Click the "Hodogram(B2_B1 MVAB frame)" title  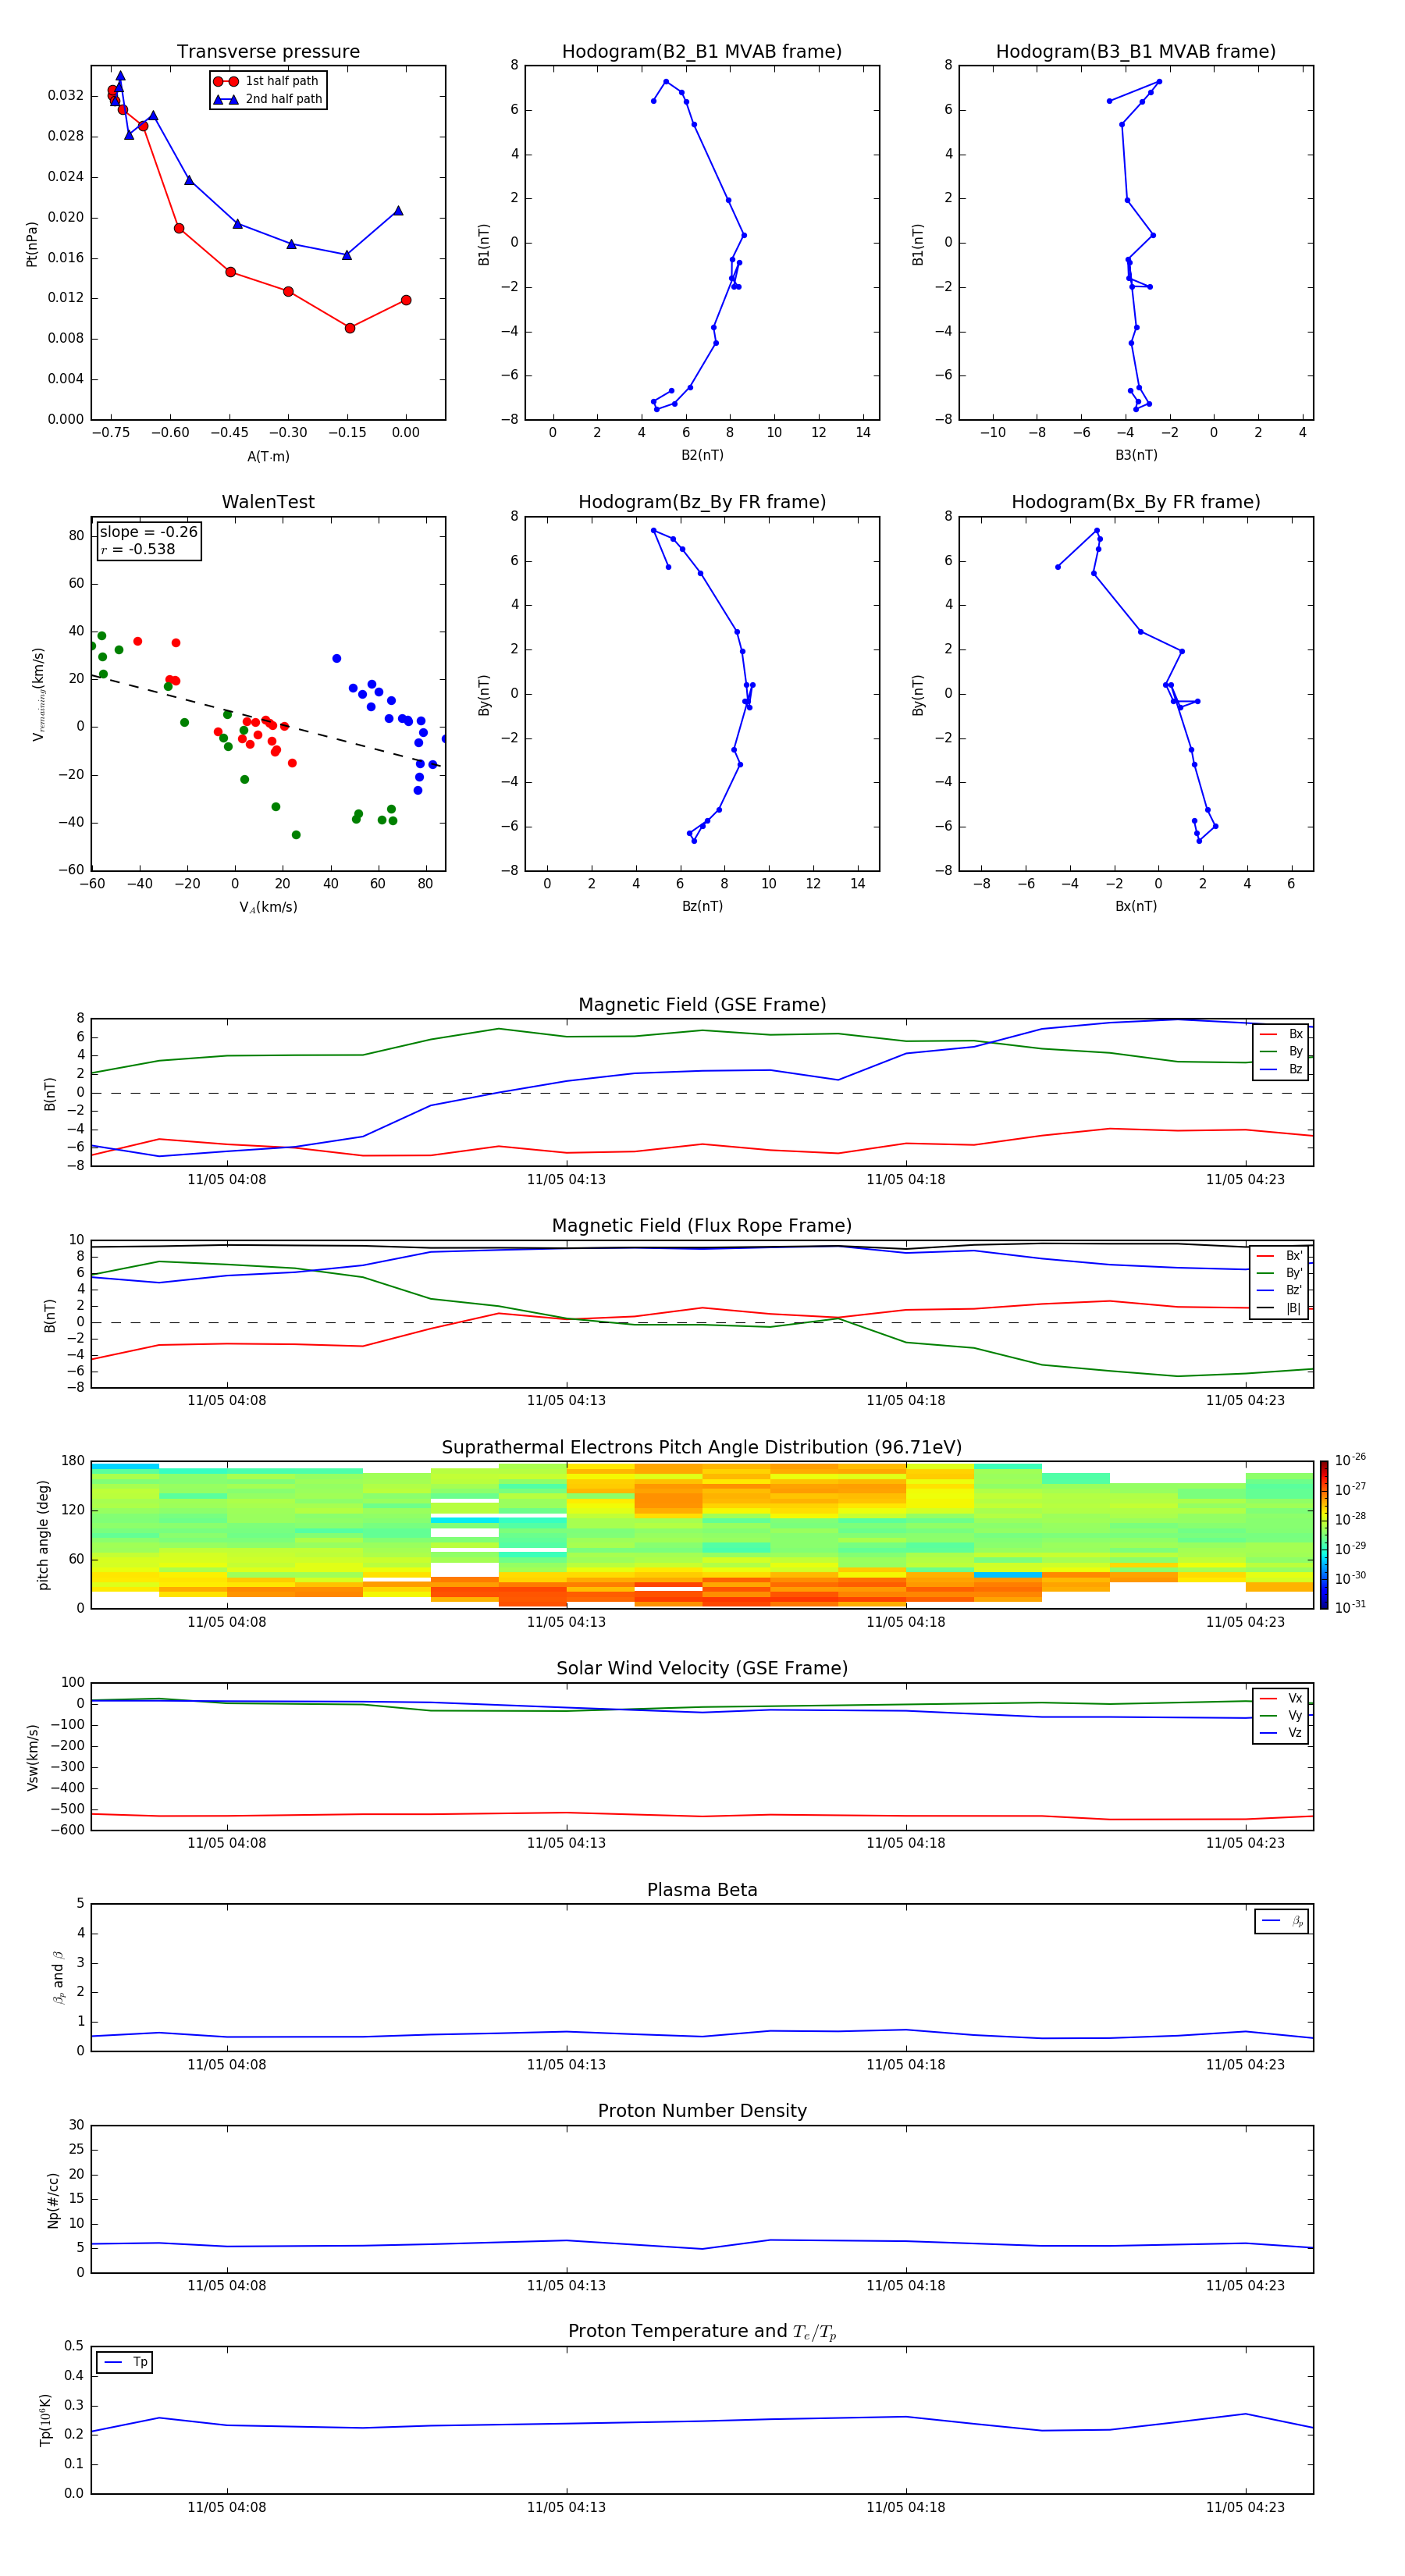[x=702, y=52]
